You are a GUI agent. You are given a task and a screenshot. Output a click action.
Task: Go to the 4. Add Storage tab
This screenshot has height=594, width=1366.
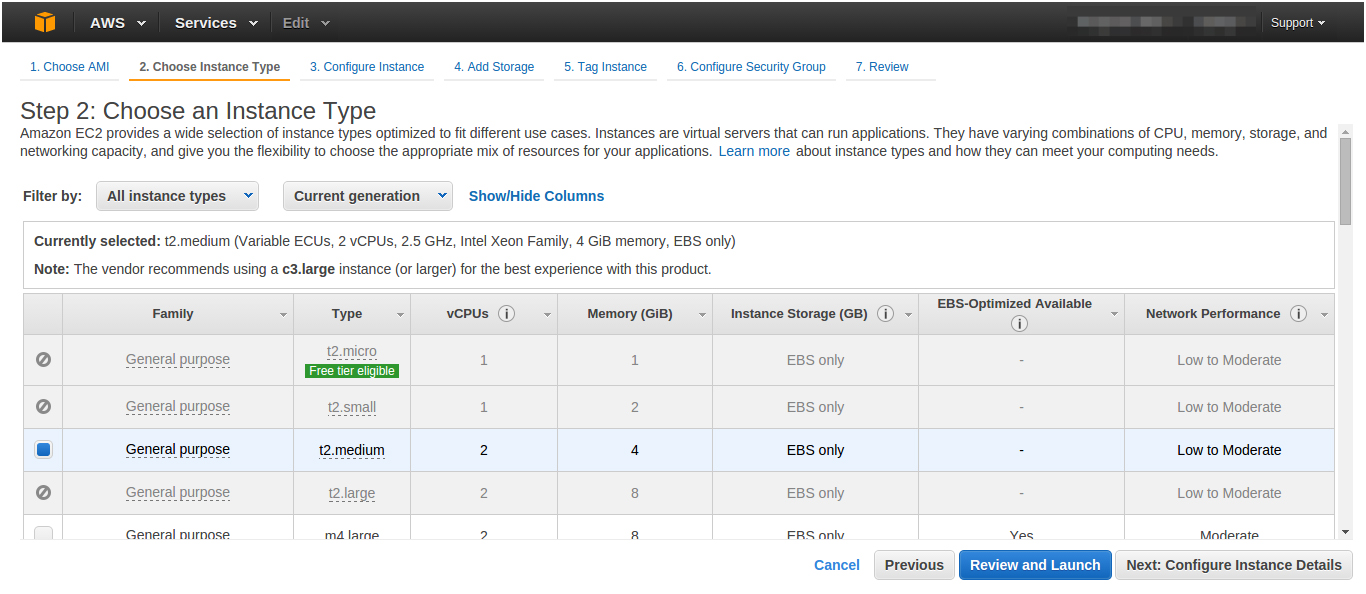494,67
